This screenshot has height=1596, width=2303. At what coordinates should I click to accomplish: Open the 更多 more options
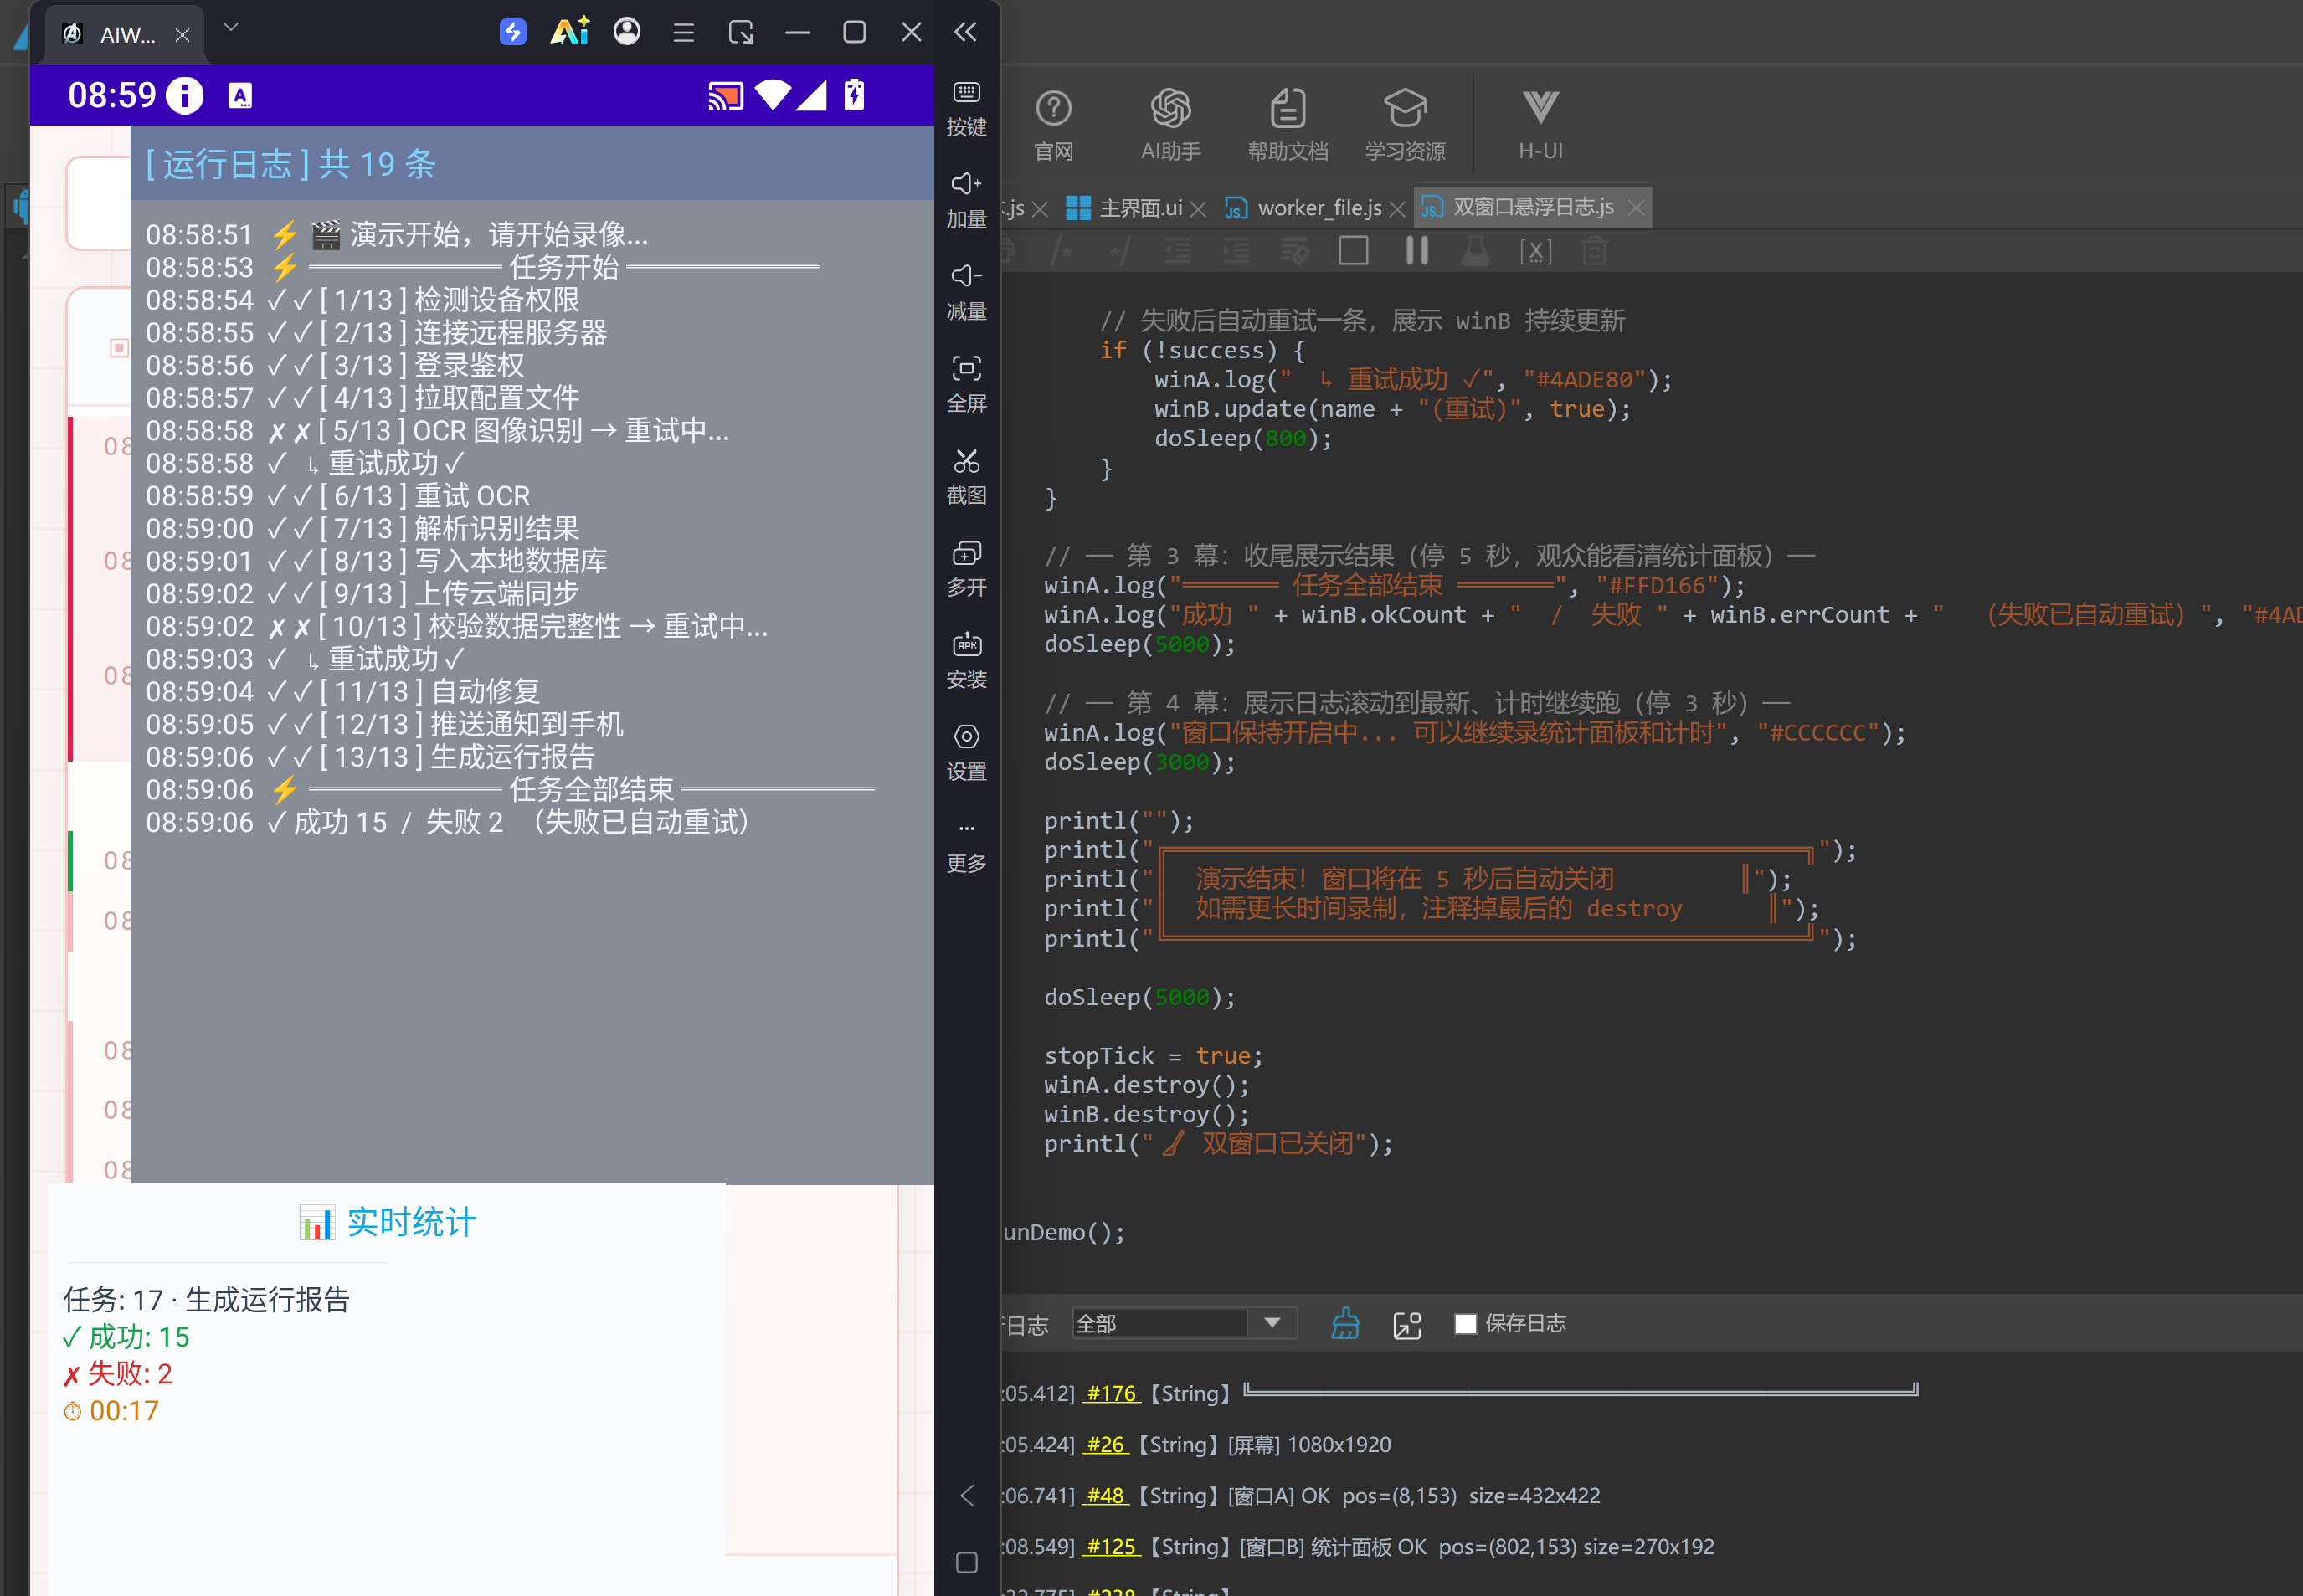[x=966, y=847]
